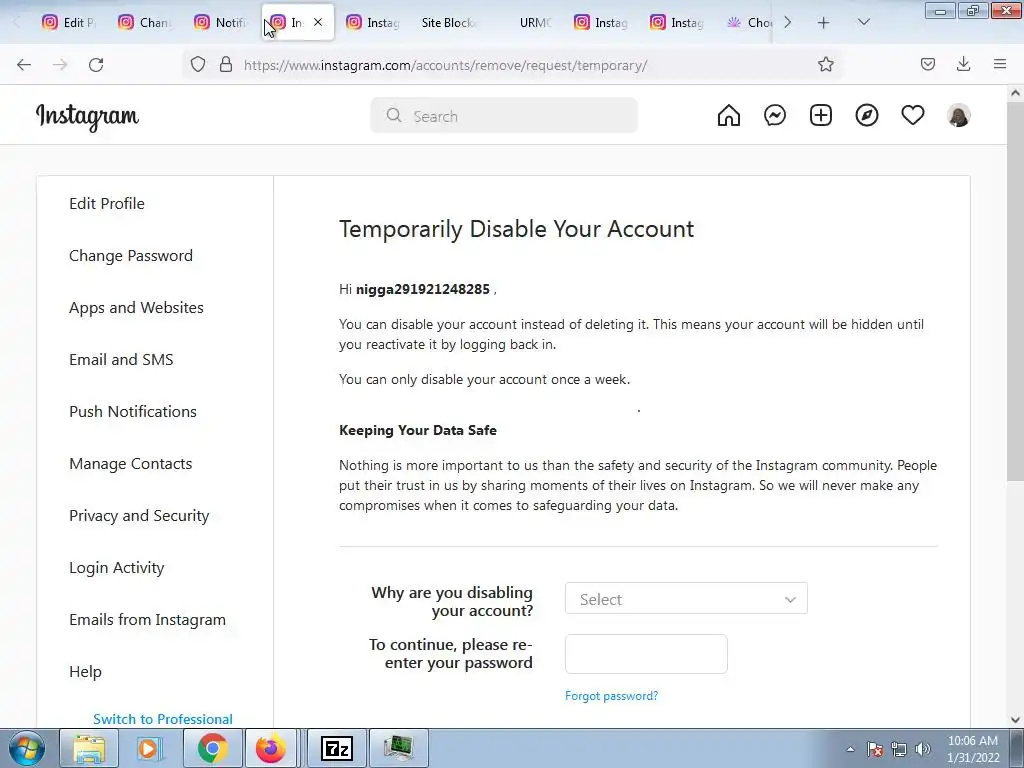
Task: Focus the re-enter password field
Action: (x=646, y=654)
